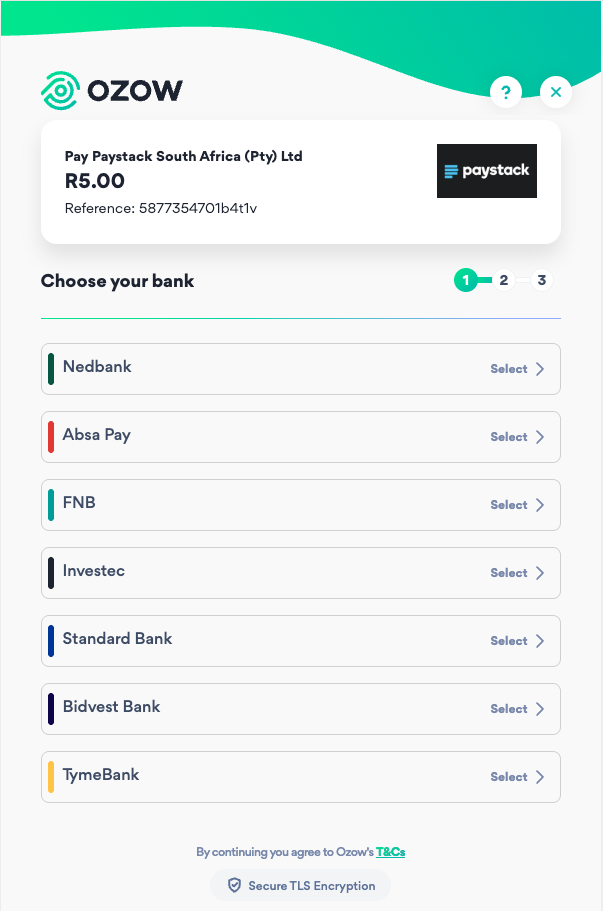Click the red Absa Pay color bar
The image size is (603, 911).
pos(51,437)
